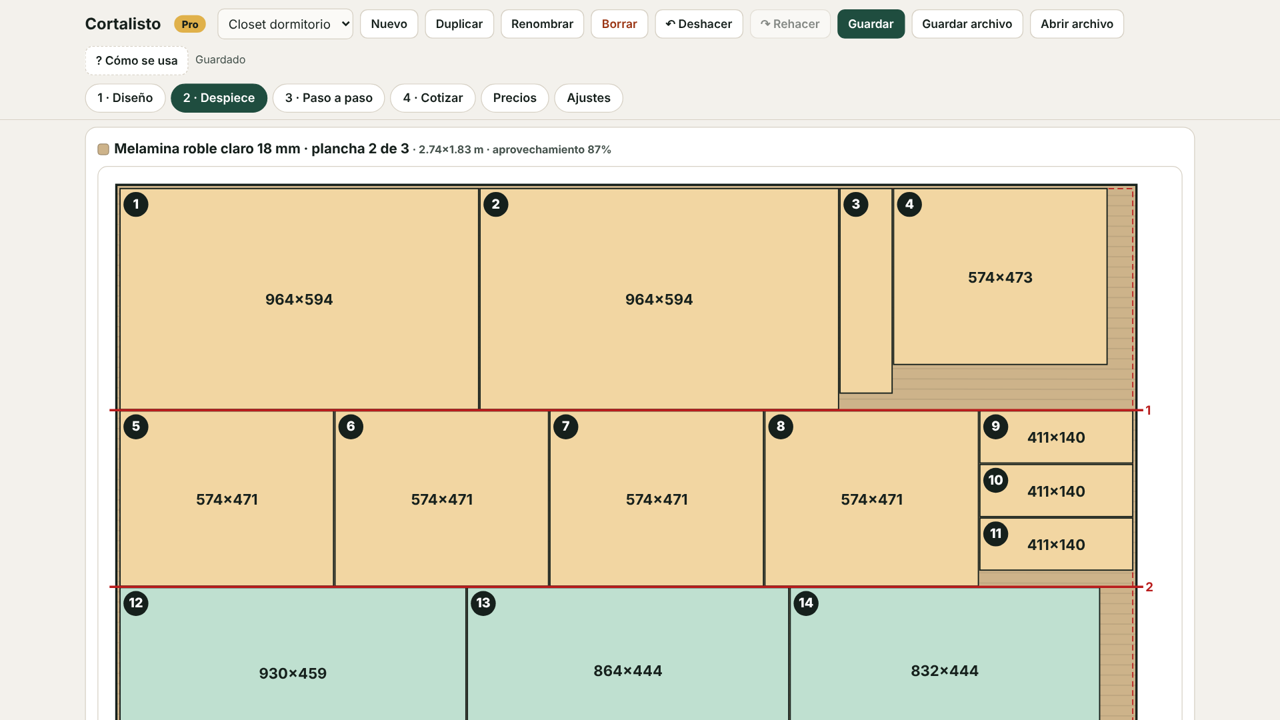Open the Precios tab

pyautogui.click(x=515, y=98)
